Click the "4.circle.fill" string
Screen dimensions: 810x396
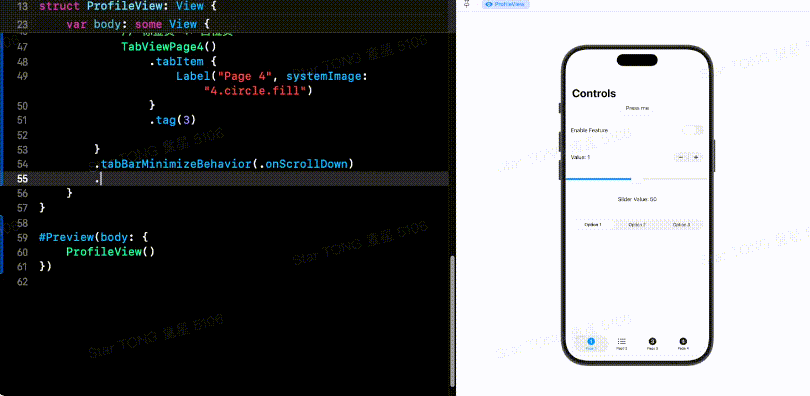point(259,91)
